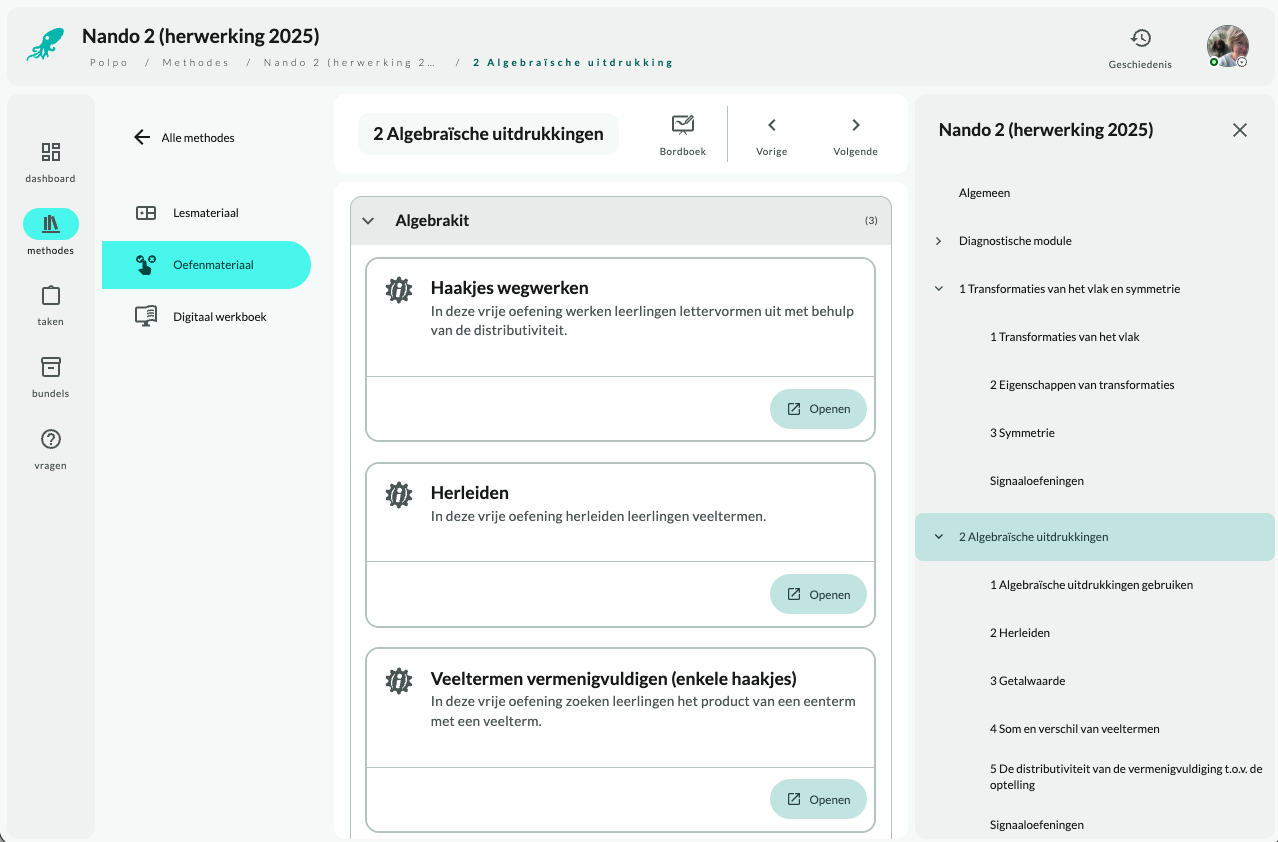Screen dimensions: 1278x842
Task: Expand the Diagnostische module chevron
Action: (938, 241)
